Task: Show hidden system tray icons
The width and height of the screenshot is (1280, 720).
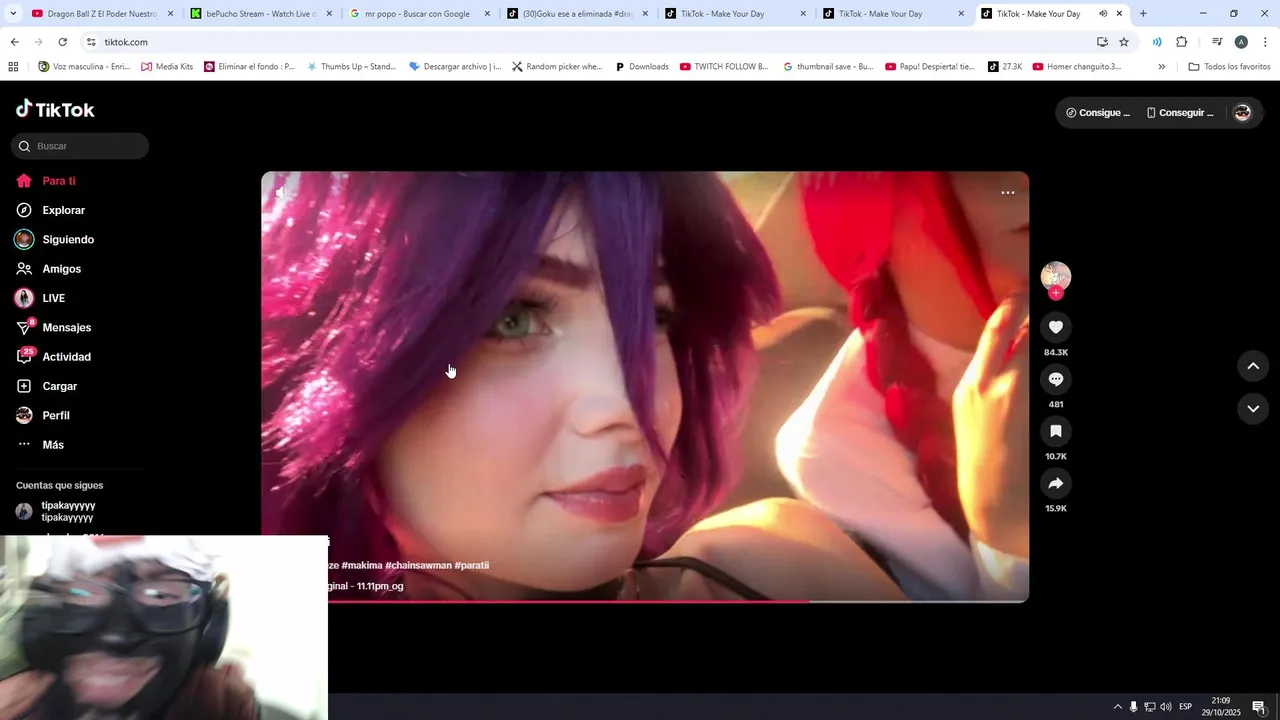Action: point(1117,707)
